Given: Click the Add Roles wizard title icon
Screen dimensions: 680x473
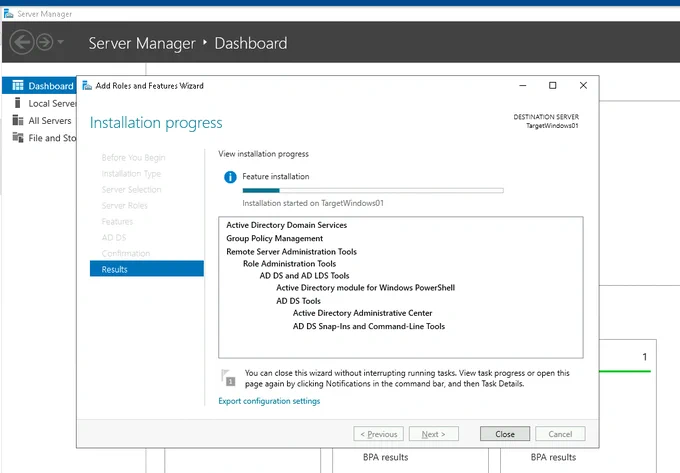Looking at the screenshot, I should pos(87,85).
